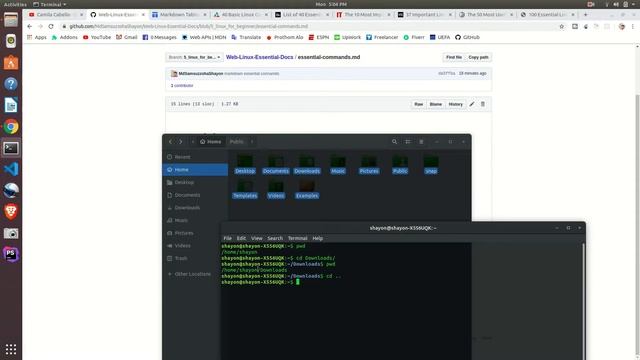Show applications grid in dock
Viewport: 640px width, 360px height.
click(11, 349)
